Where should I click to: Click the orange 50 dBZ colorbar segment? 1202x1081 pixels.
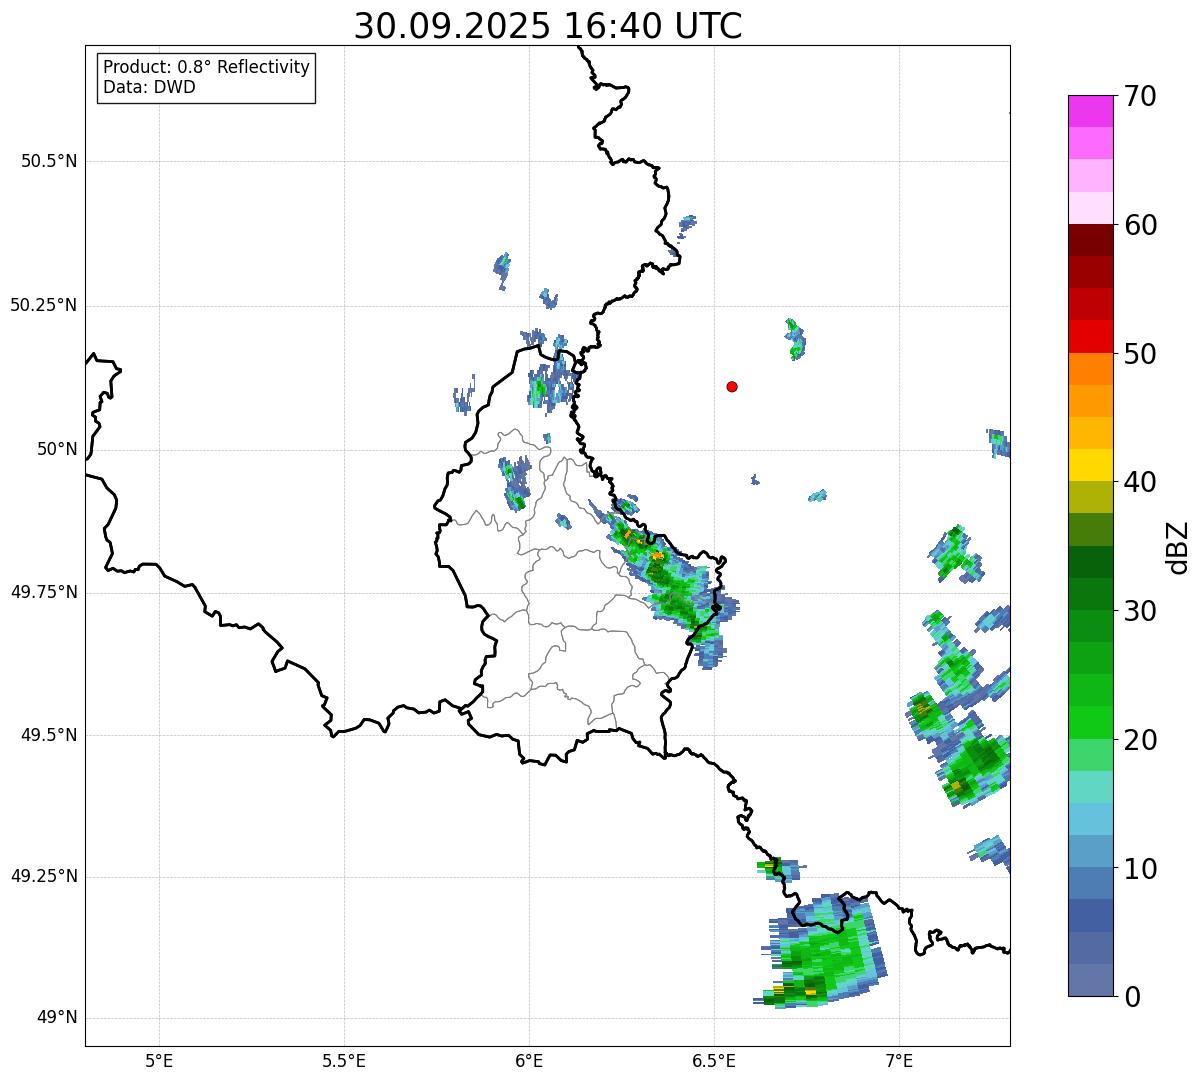[1098, 368]
